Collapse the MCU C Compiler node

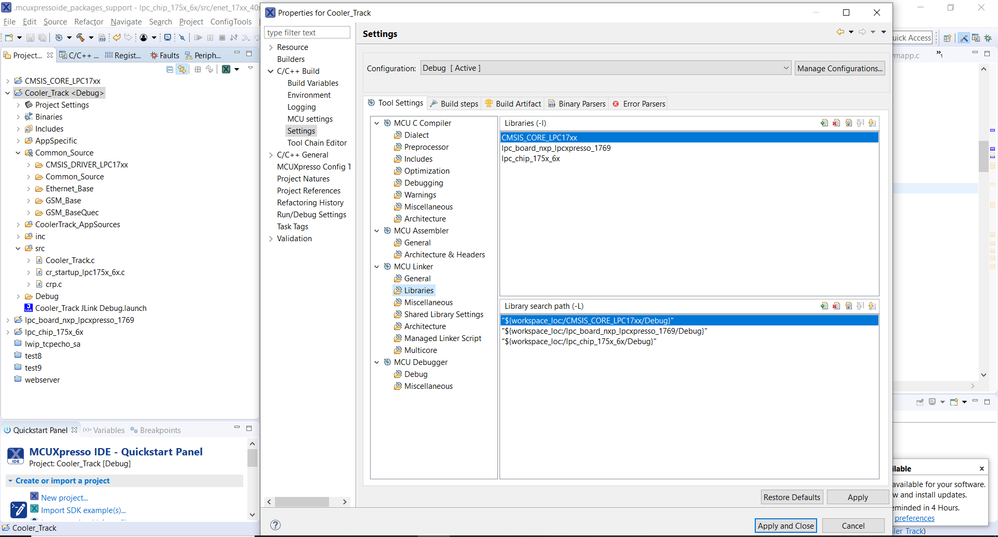coord(377,123)
